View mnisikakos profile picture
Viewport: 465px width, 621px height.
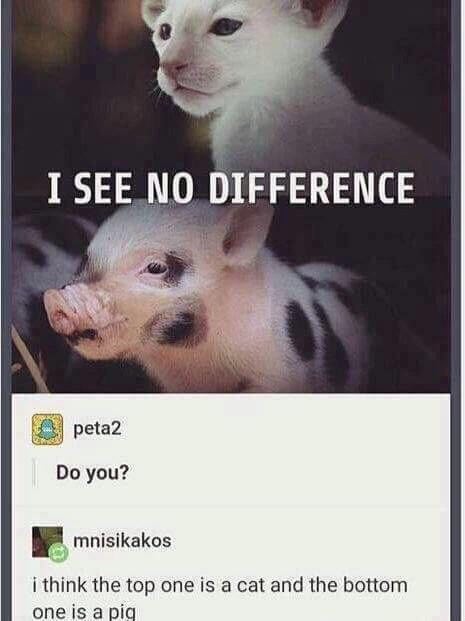[47, 542]
